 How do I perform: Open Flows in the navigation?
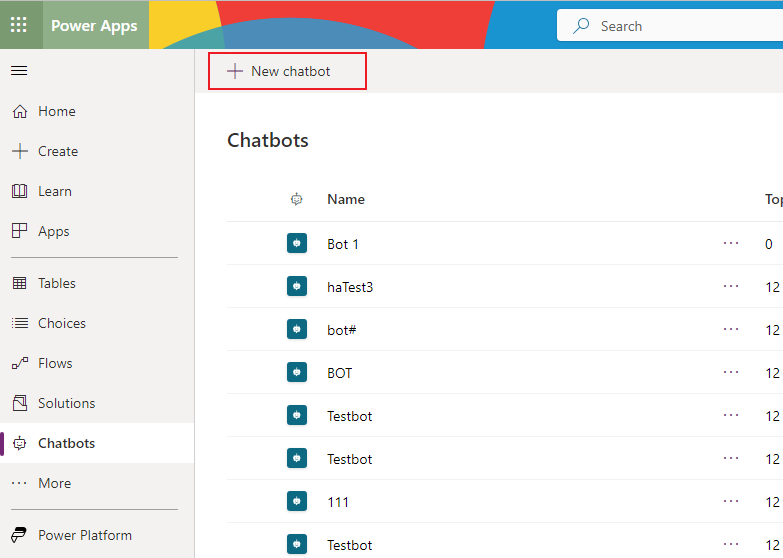(x=97, y=363)
